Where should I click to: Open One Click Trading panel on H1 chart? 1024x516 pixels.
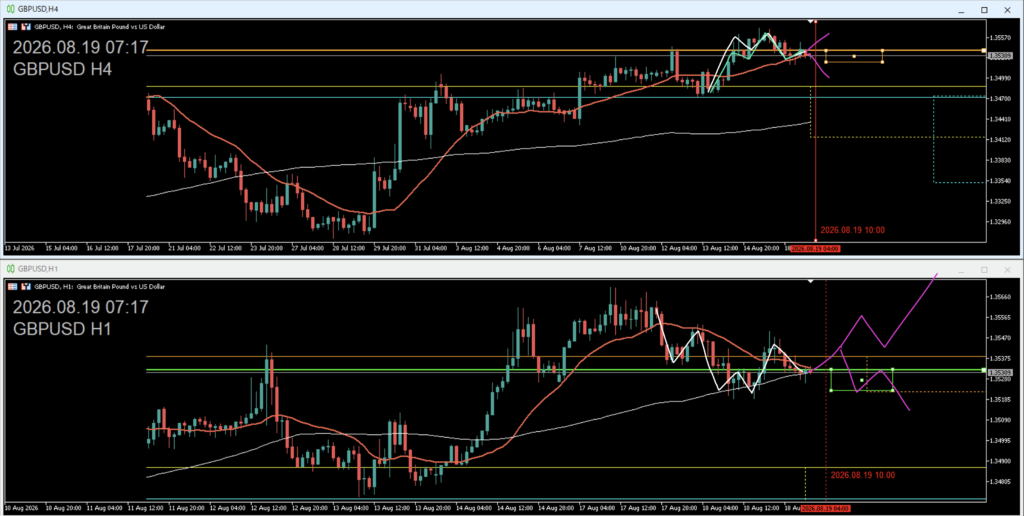[12, 286]
